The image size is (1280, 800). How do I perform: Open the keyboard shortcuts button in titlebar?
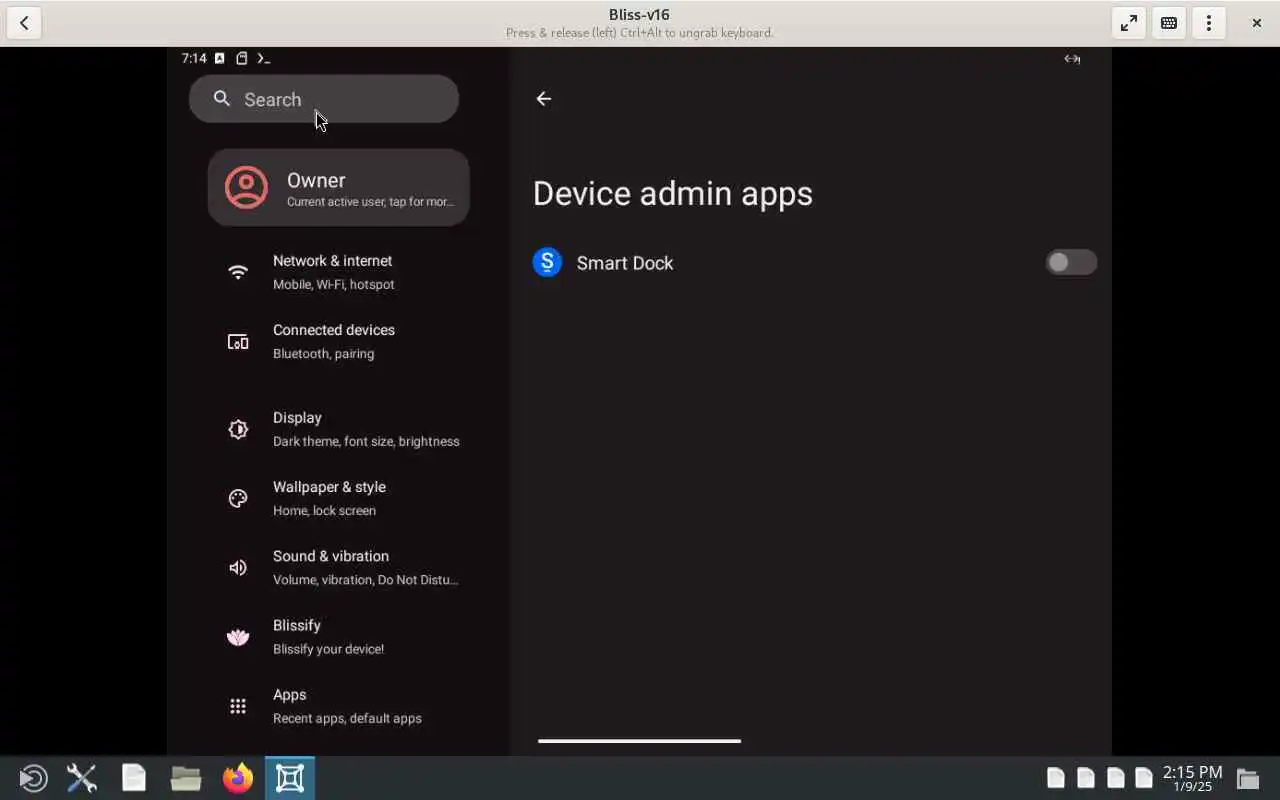(1169, 23)
